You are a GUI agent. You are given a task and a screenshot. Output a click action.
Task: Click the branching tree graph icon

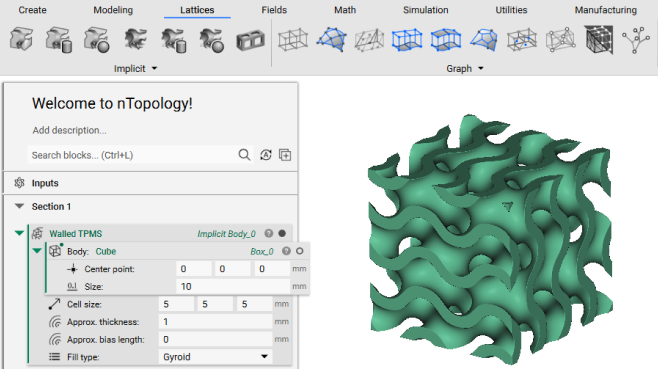click(636, 40)
